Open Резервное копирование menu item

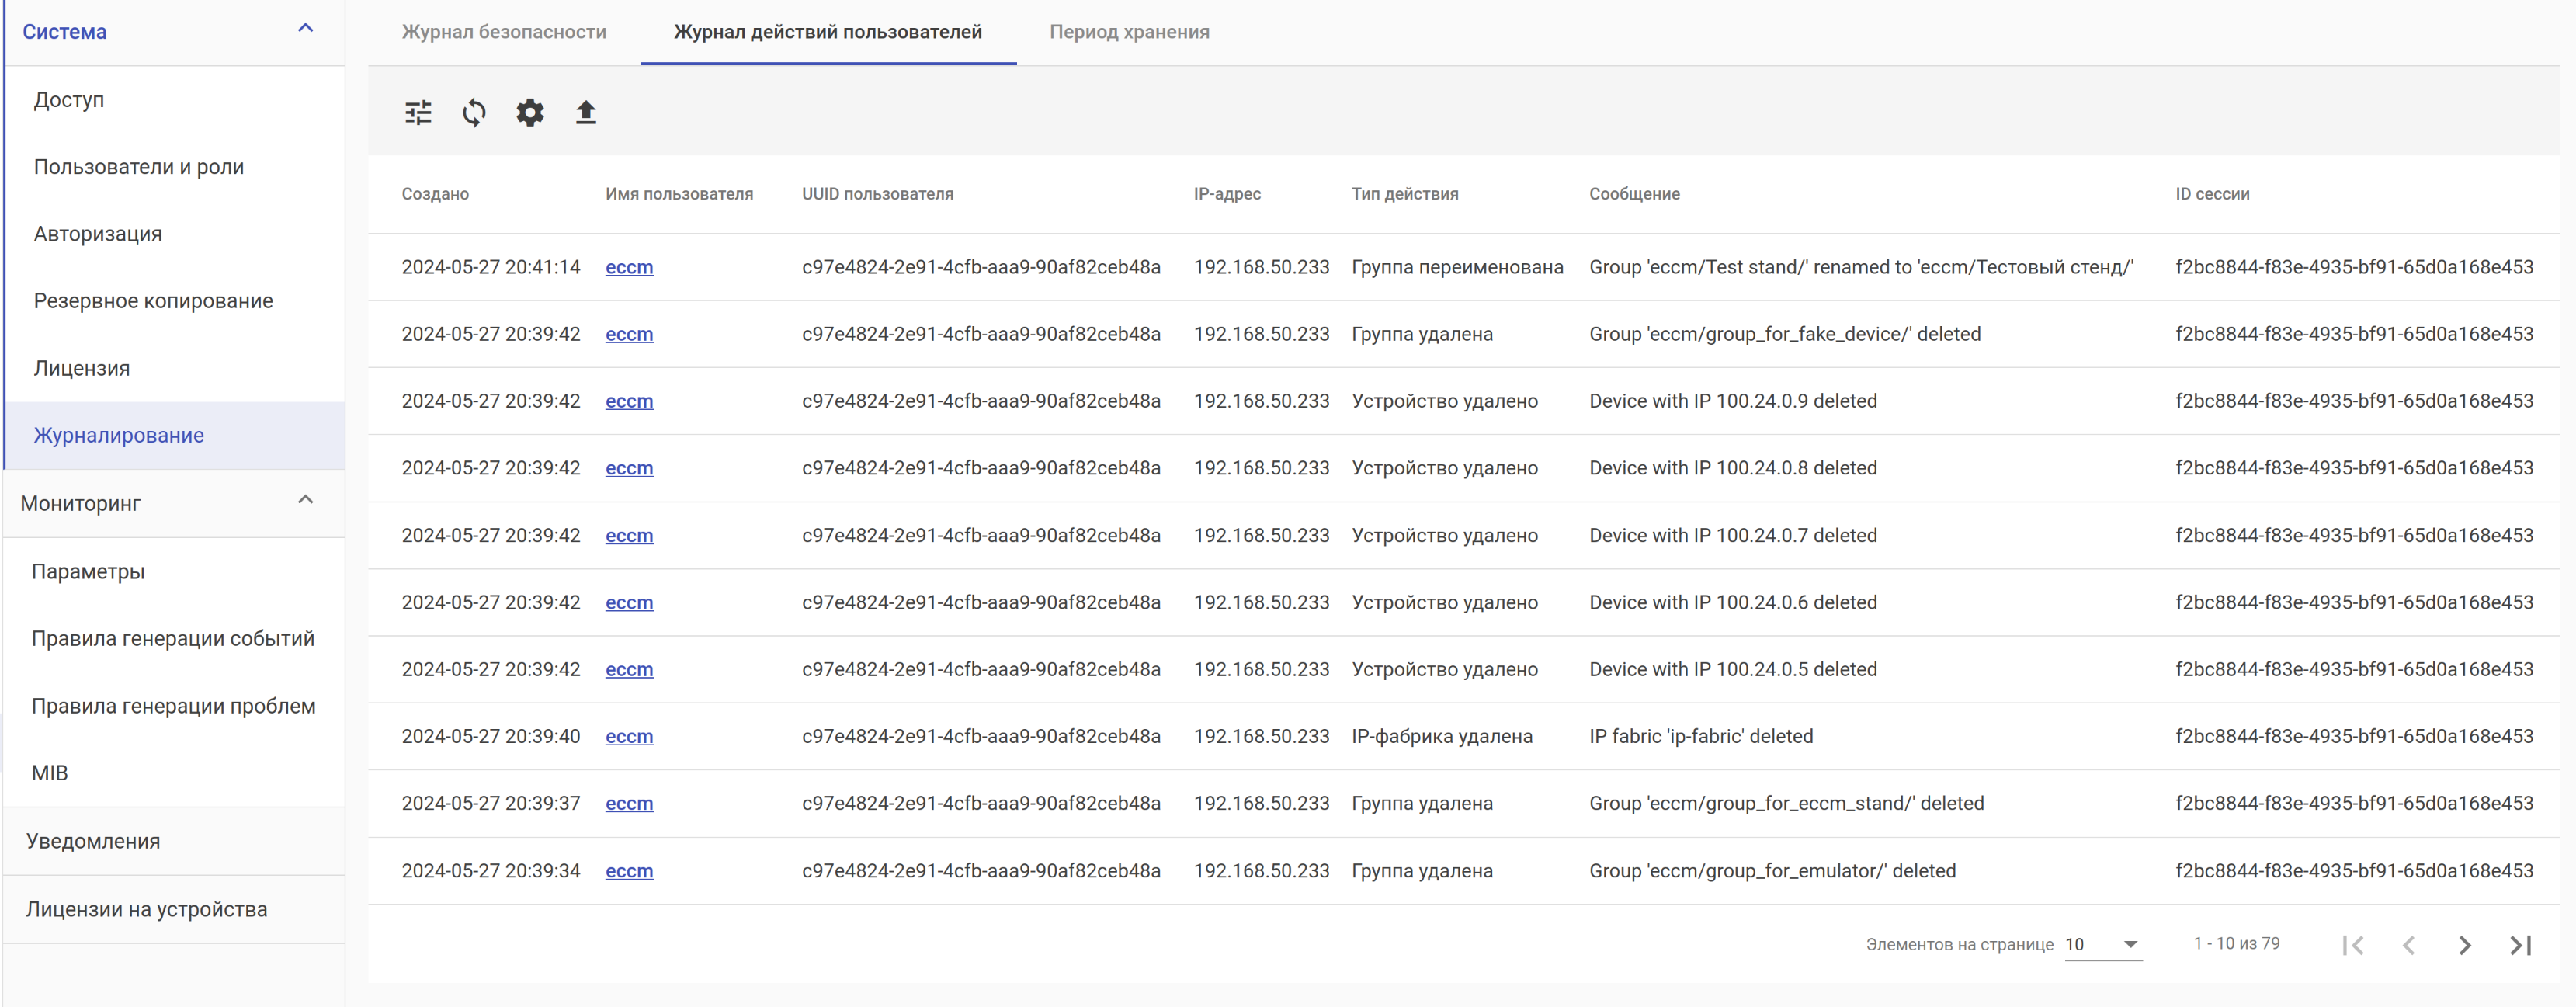point(153,301)
